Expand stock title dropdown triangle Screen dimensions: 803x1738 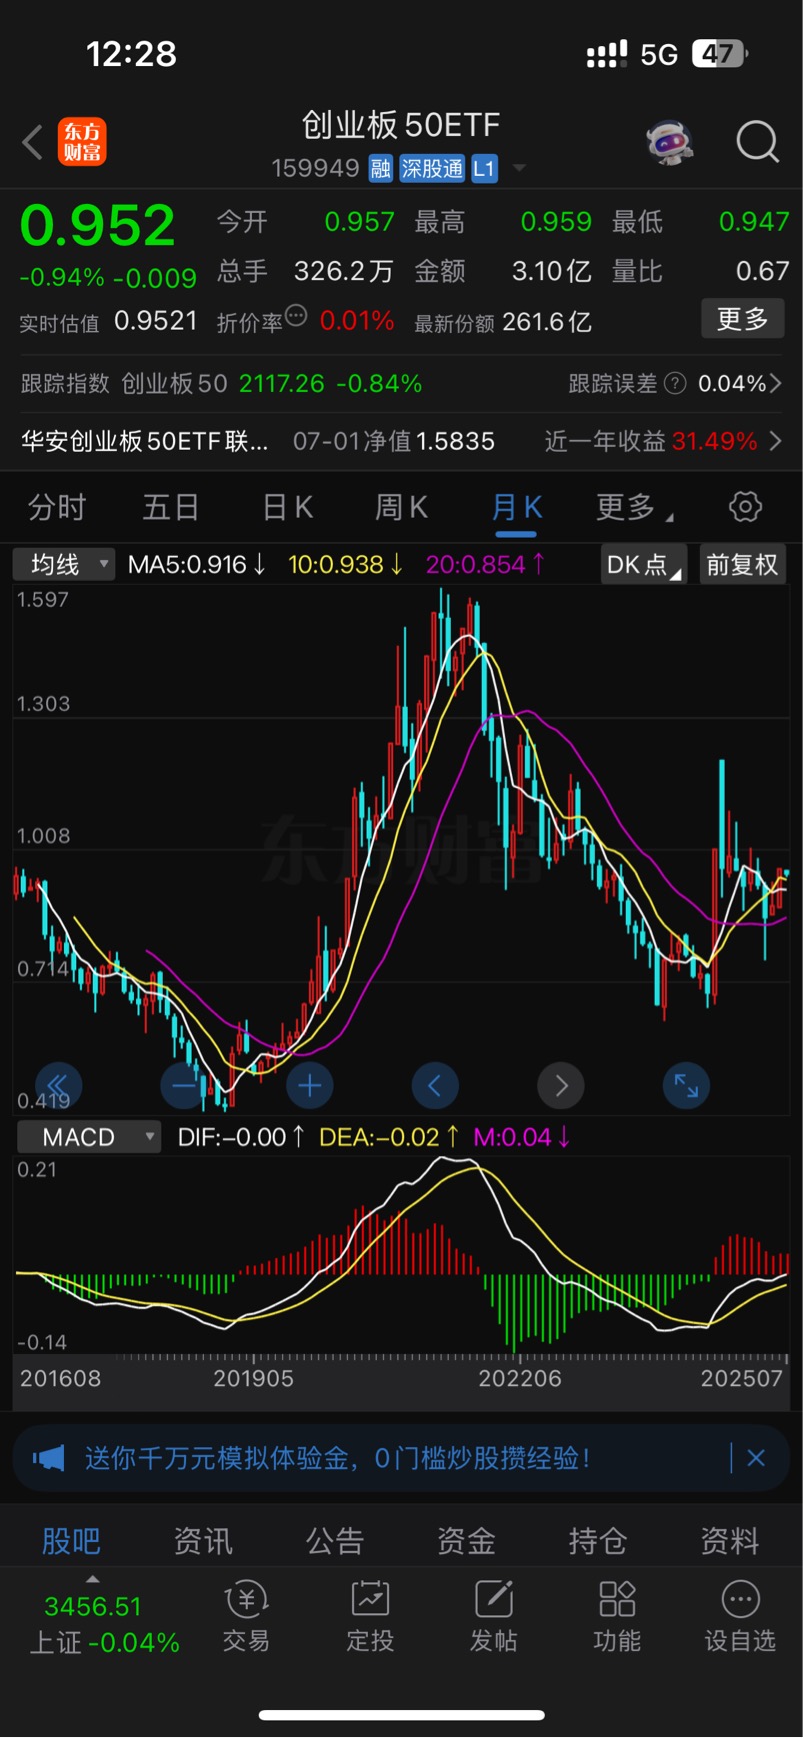519,168
